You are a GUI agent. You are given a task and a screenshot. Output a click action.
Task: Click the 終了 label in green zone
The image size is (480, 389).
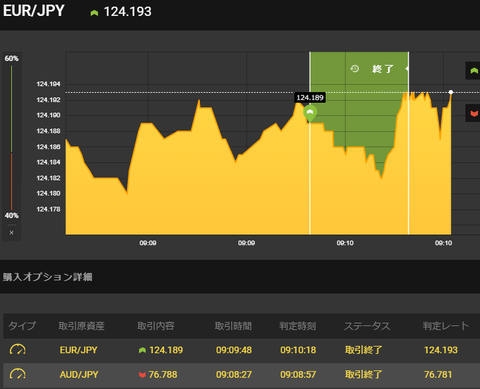[x=383, y=69]
